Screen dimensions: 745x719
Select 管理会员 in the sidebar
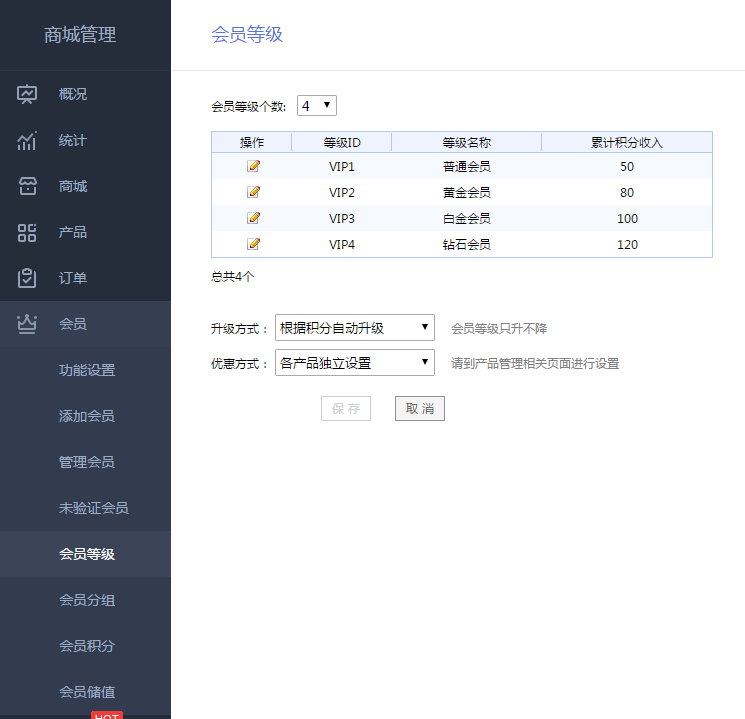(x=87, y=462)
